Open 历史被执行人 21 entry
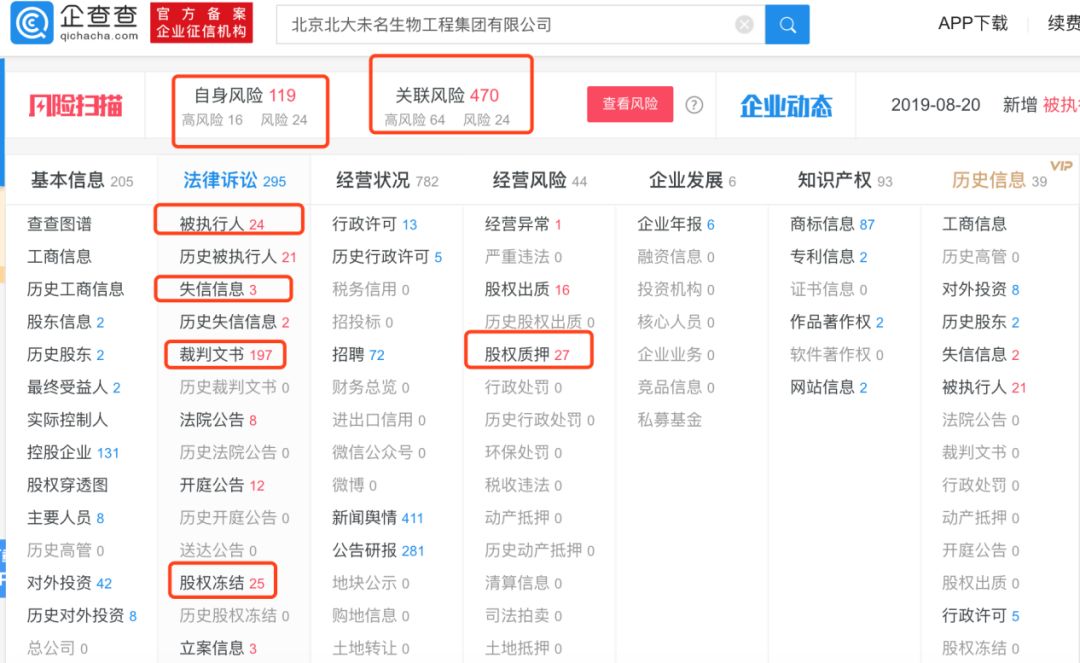The width and height of the screenshot is (1080, 663). coord(238,257)
